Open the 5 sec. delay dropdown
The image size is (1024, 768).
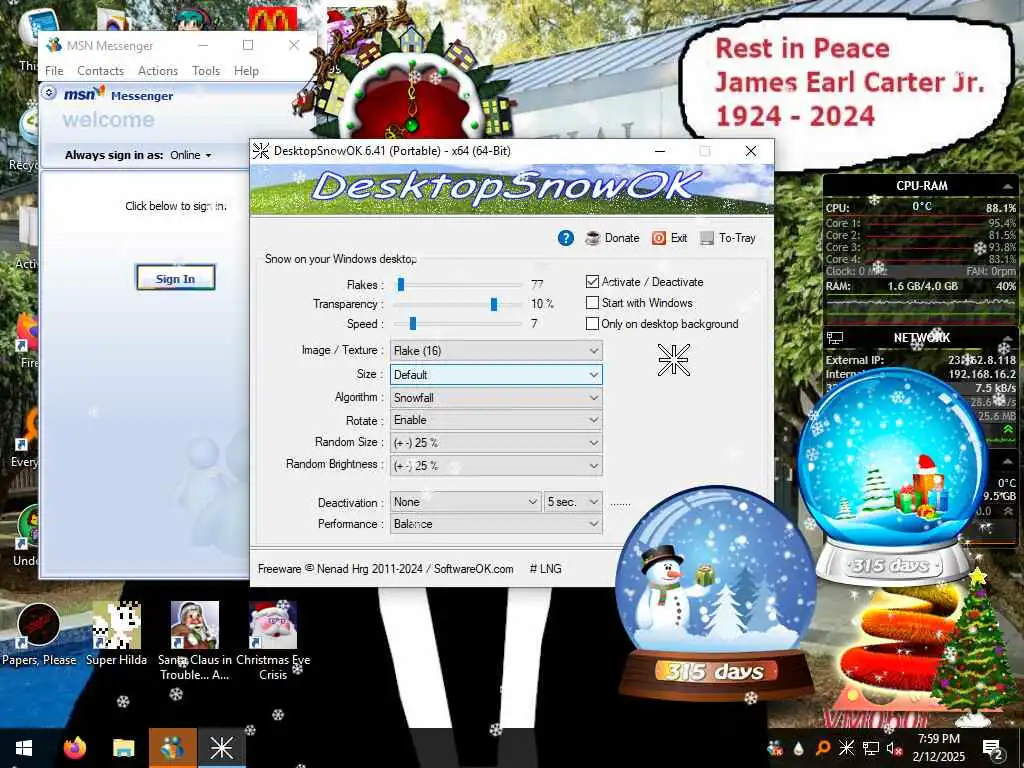tap(573, 502)
